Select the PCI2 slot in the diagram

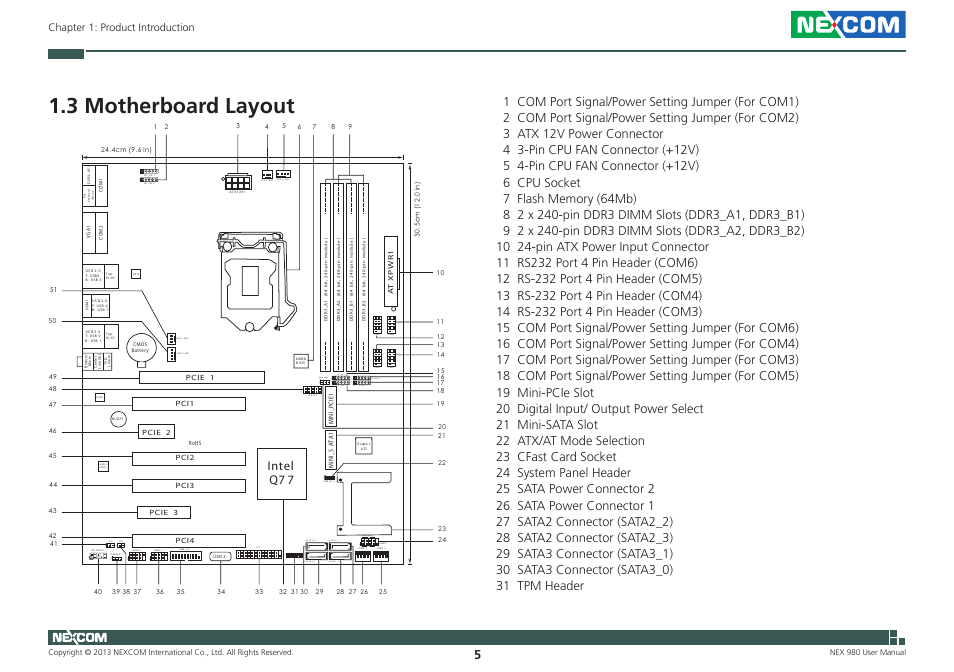pos(189,458)
